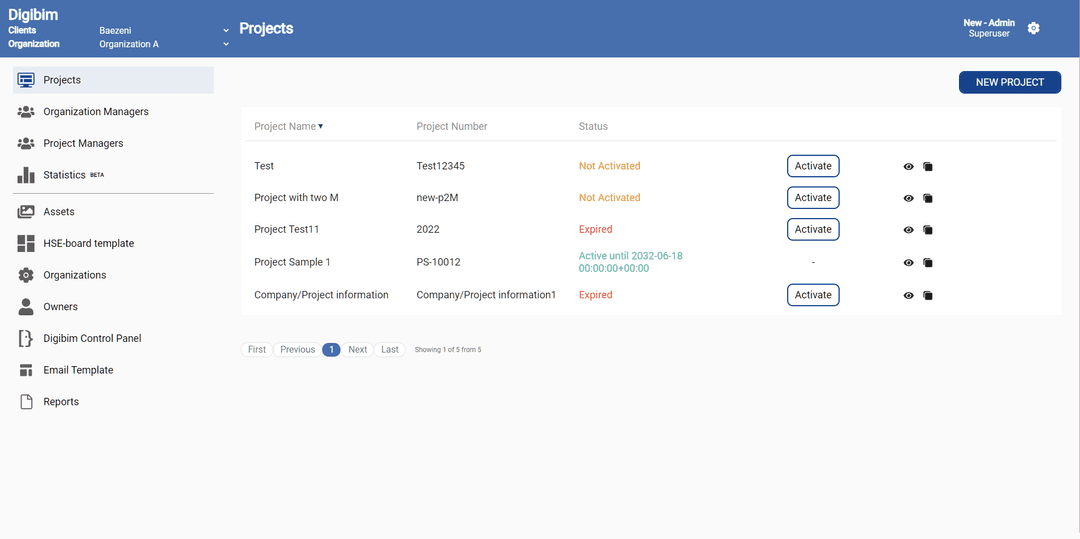The height and width of the screenshot is (539, 1080).
Task: Copy the Project Test11 row using duplicate icon
Action: [927, 230]
